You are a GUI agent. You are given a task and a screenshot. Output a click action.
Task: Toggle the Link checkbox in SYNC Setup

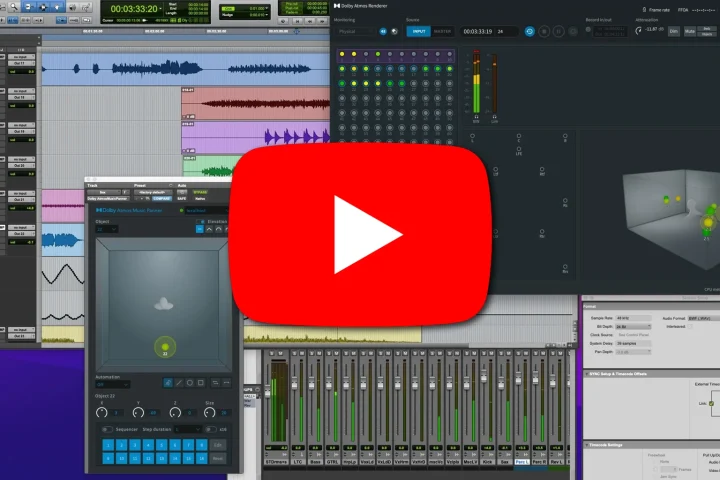[711, 403]
